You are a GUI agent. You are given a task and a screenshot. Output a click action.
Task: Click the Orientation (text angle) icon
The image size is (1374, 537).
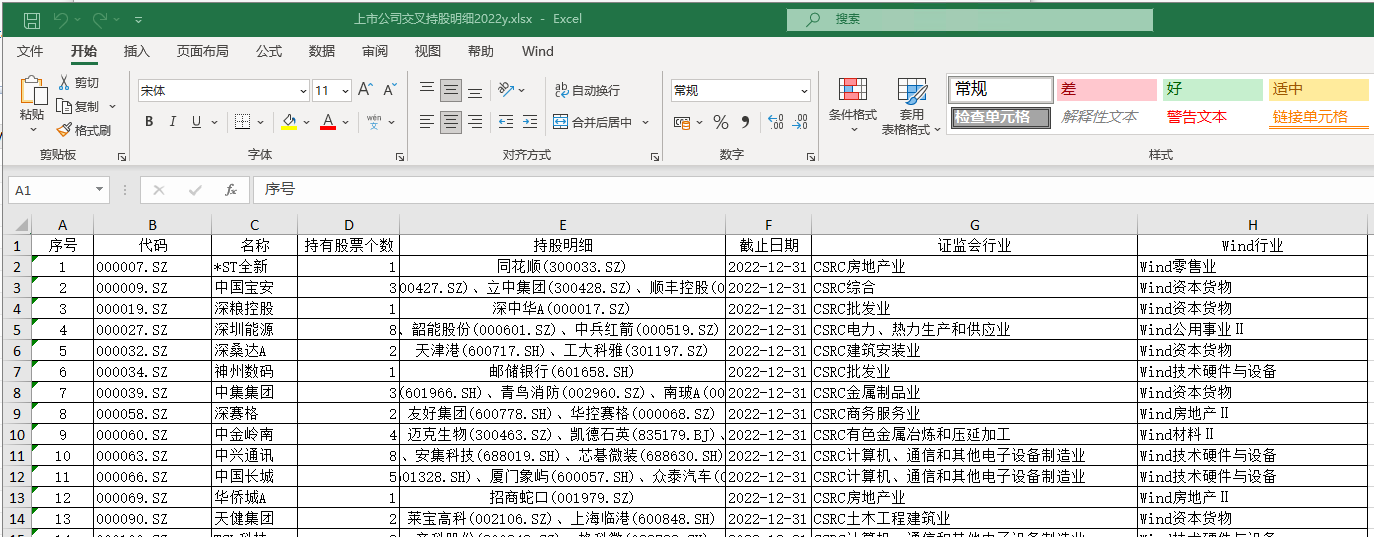click(x=507, y=90)
